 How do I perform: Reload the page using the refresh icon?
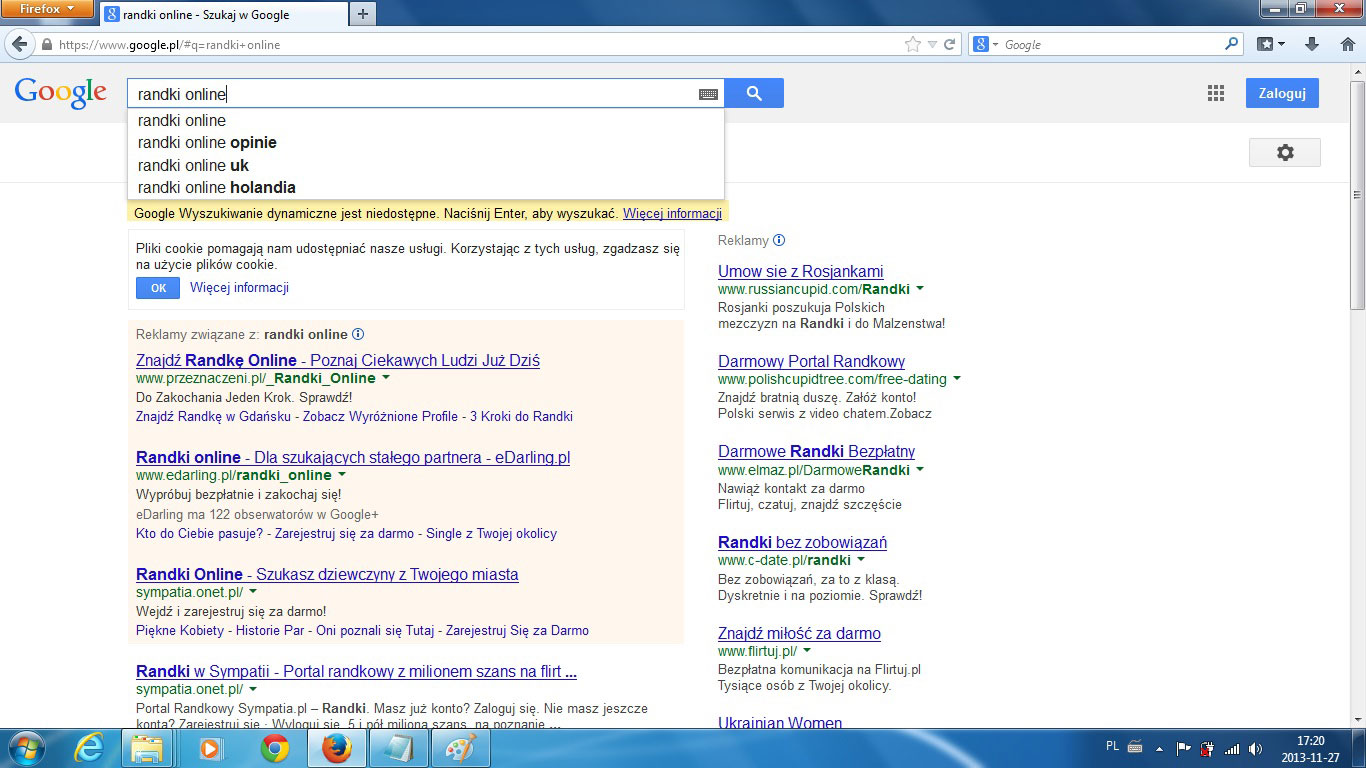(949, 45)
